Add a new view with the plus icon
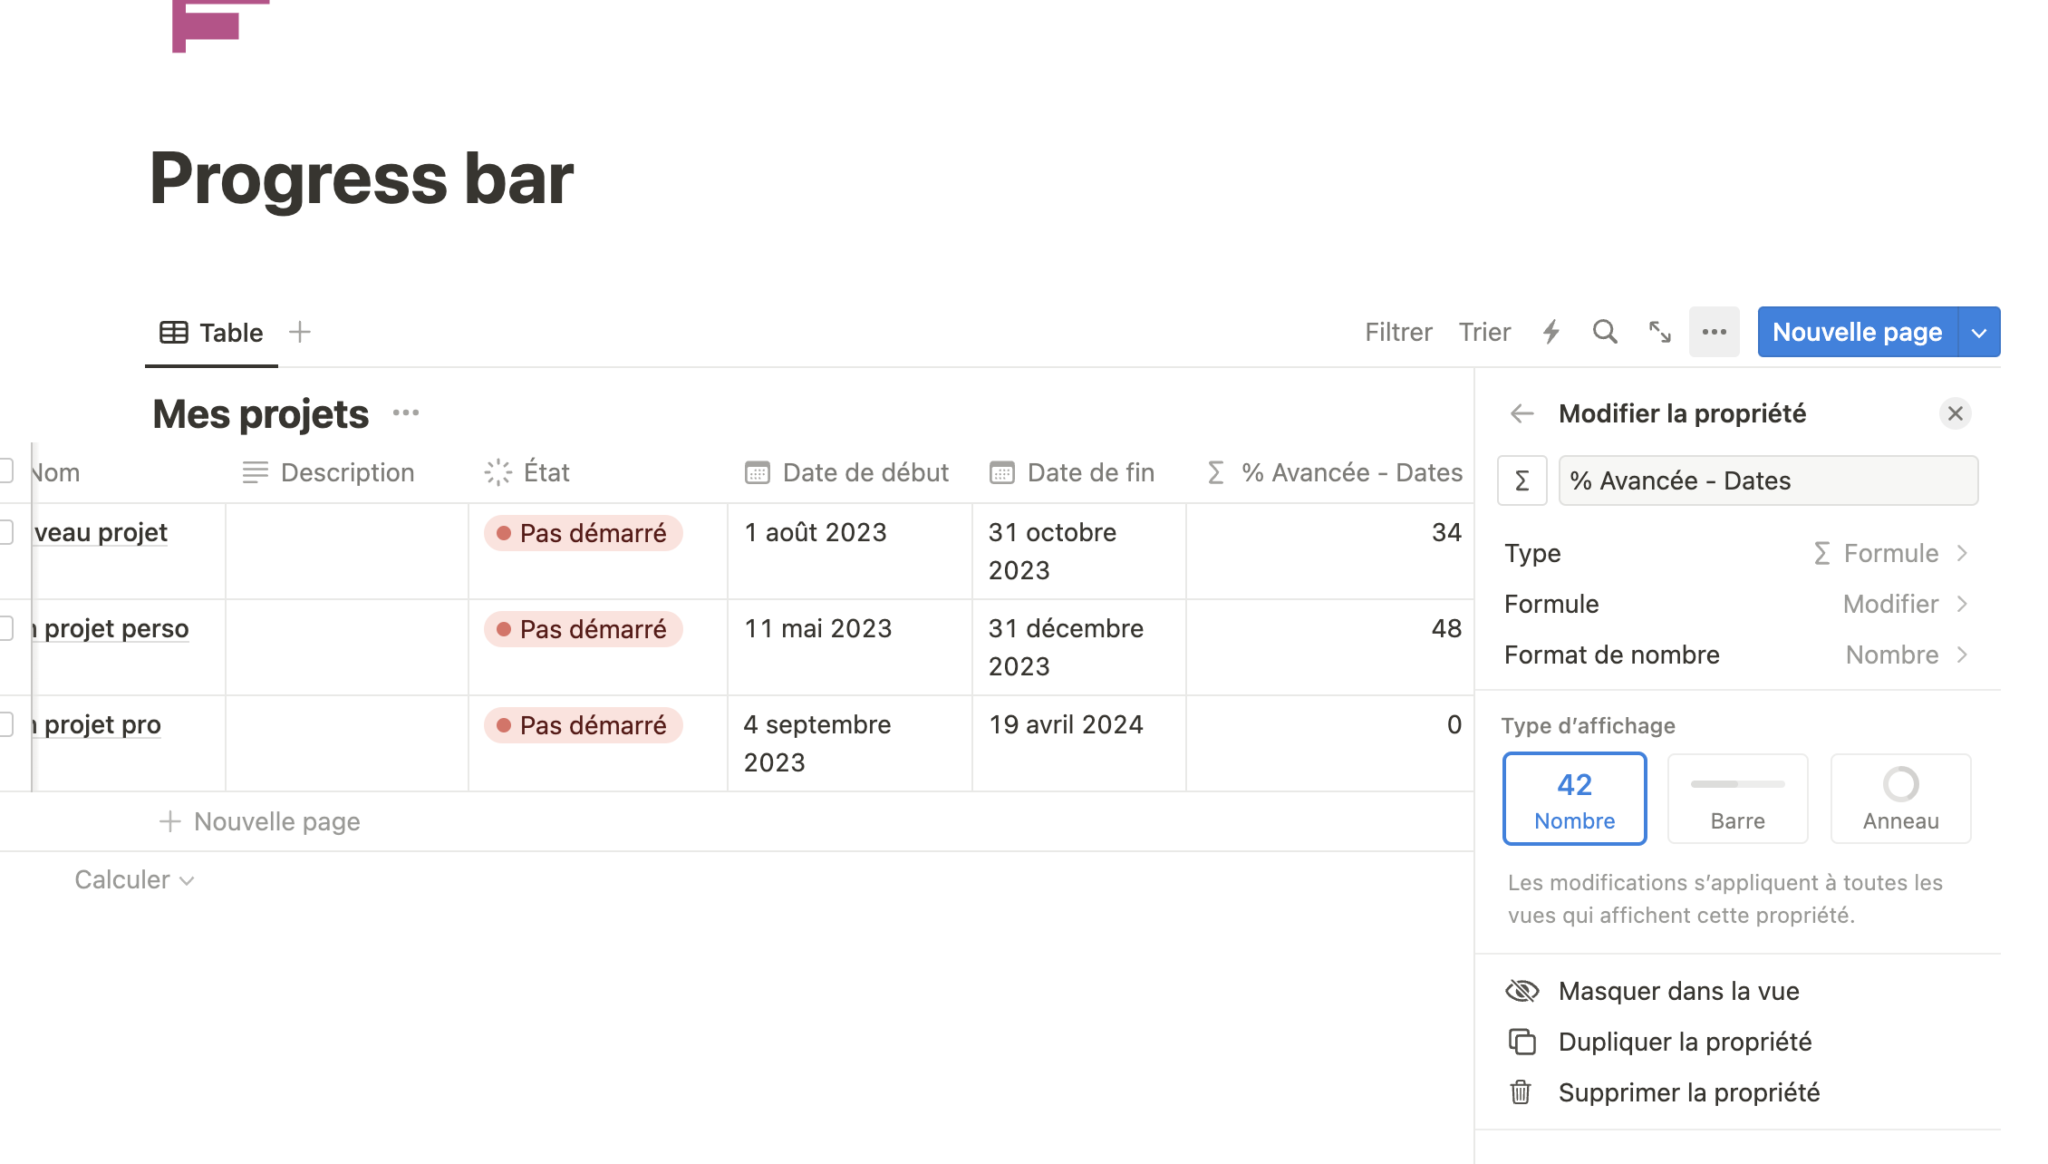The width and height of the screenshot is (2048, 1164). [300, 332]
